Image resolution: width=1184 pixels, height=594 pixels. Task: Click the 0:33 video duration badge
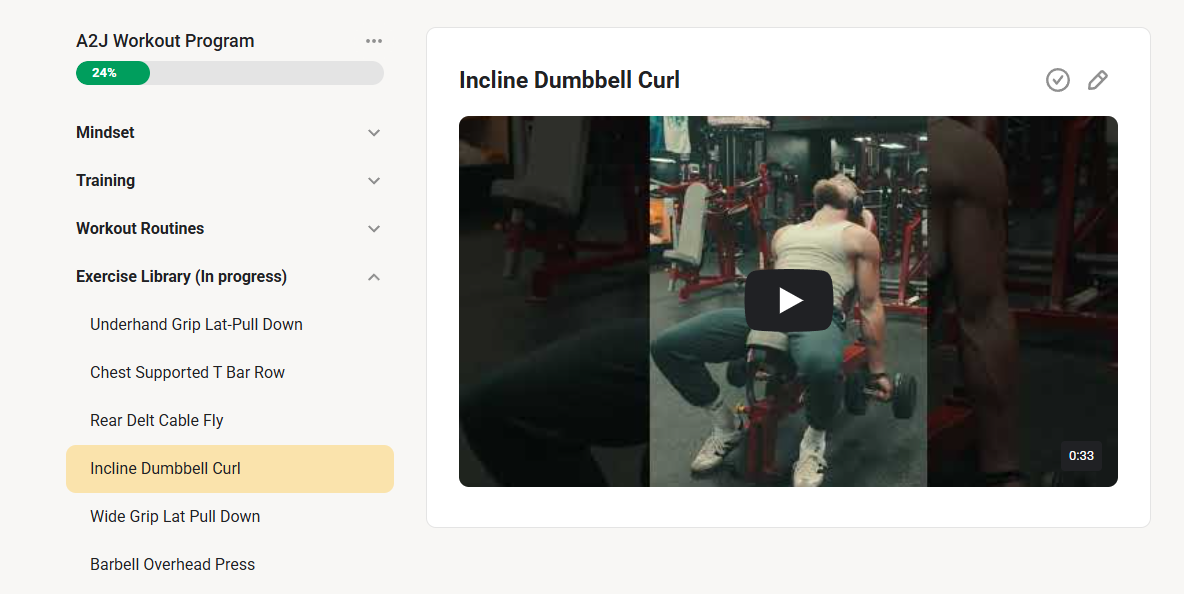pyautogui.click(x=1081, y=456)
